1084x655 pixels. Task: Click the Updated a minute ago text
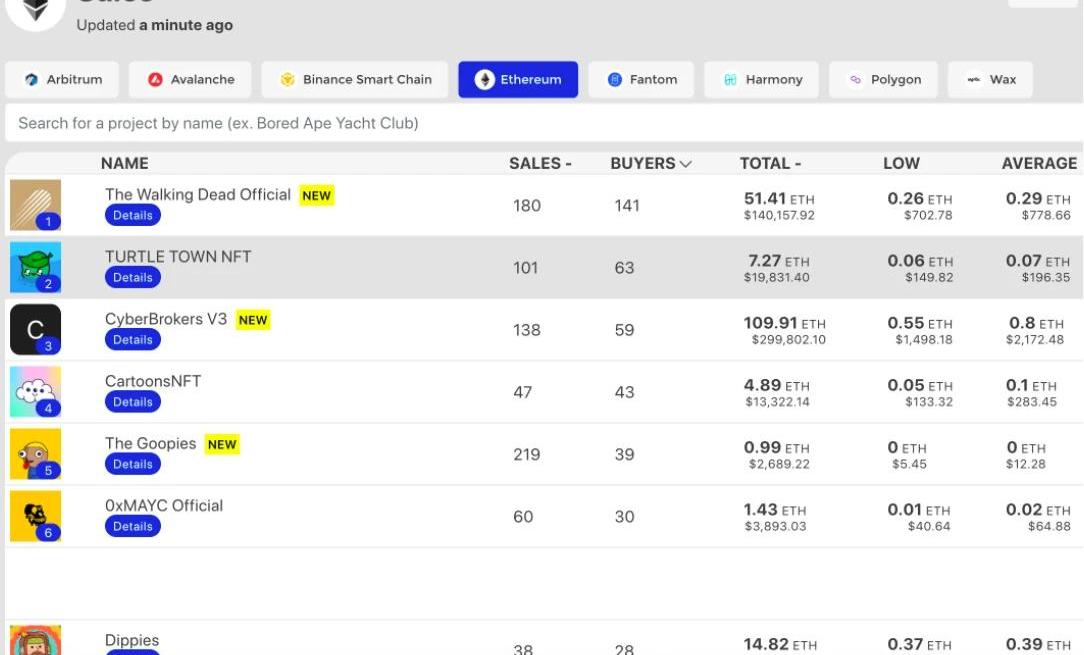pos(155,25)
